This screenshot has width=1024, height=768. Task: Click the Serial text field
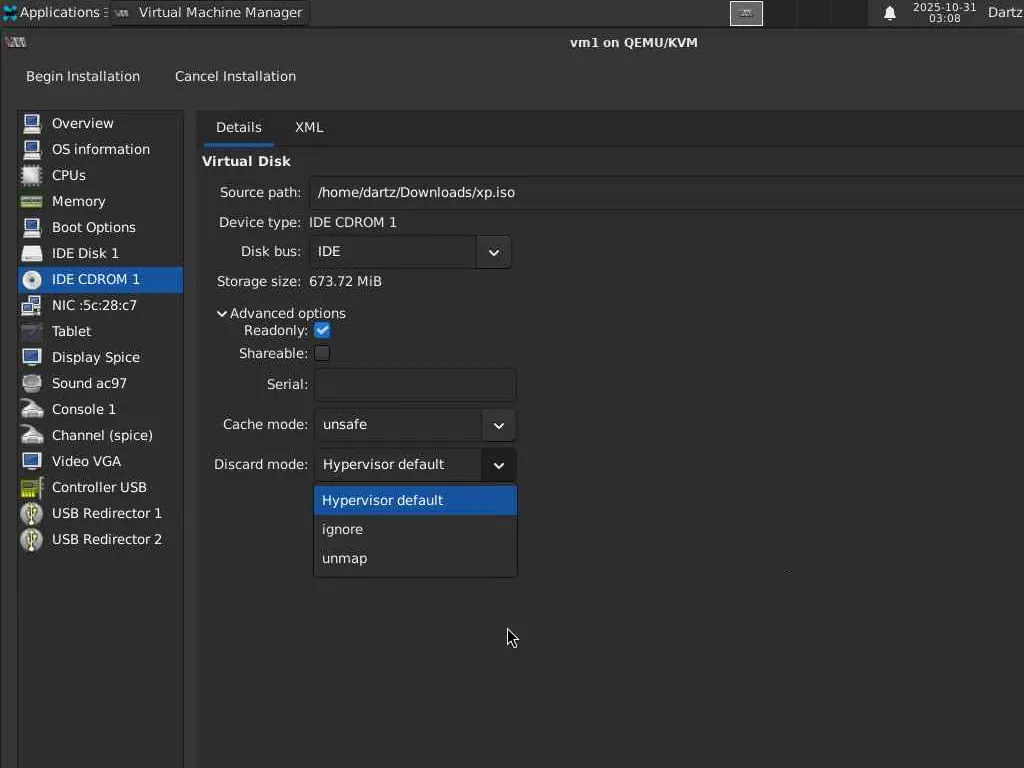tap(415, 384)
